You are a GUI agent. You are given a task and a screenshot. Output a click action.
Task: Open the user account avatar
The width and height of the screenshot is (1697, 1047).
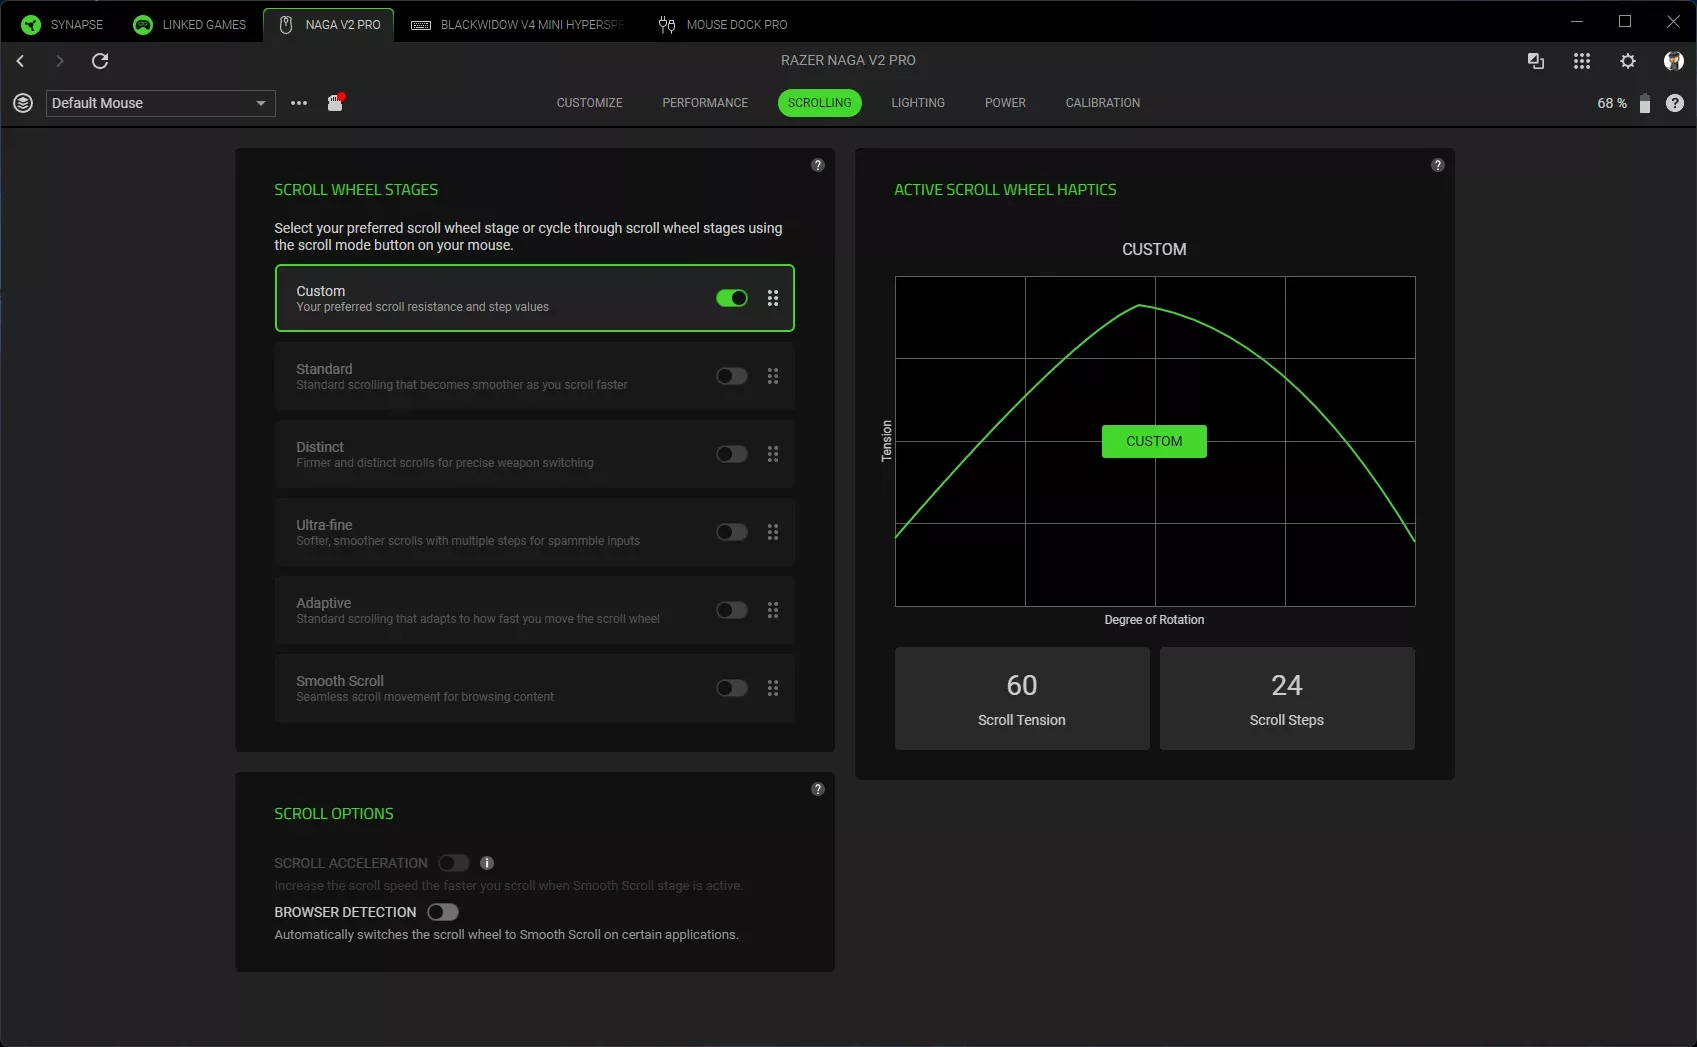(1674, 61)
